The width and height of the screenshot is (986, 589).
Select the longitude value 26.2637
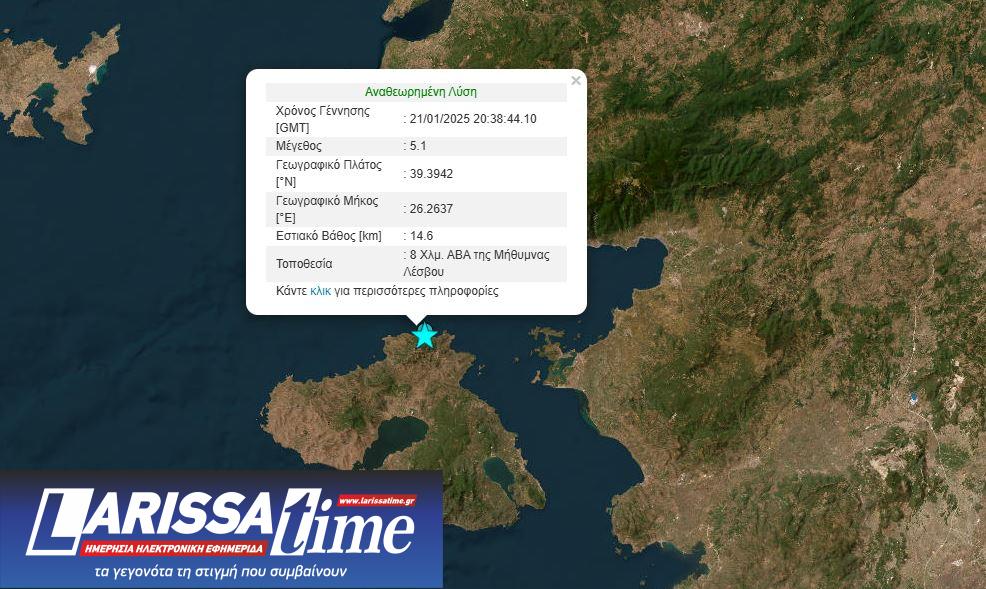pos(431,209)
